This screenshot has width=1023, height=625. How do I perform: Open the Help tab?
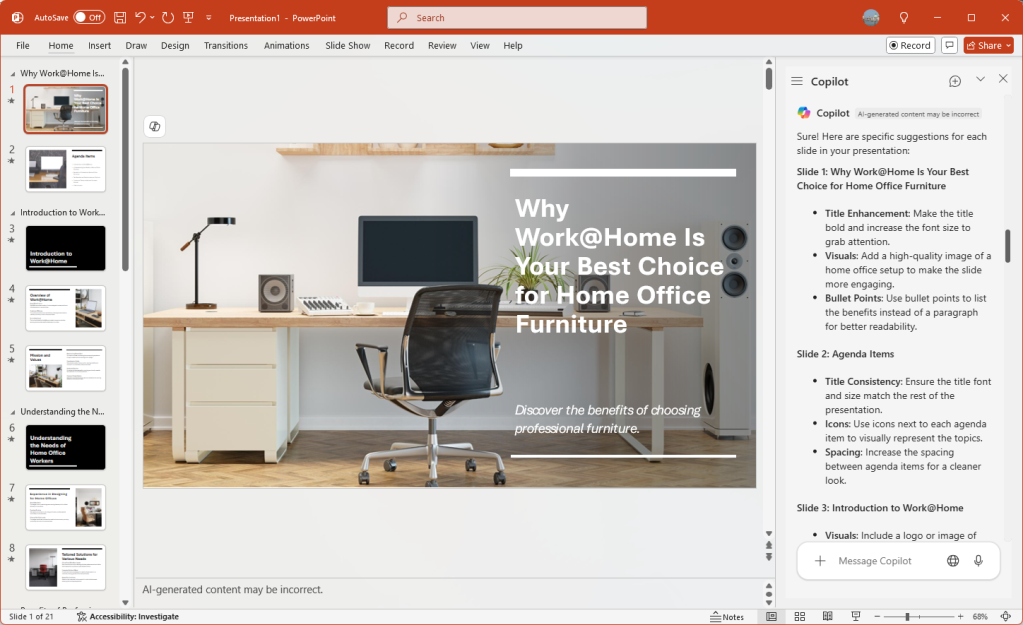[x=513, y=45]
